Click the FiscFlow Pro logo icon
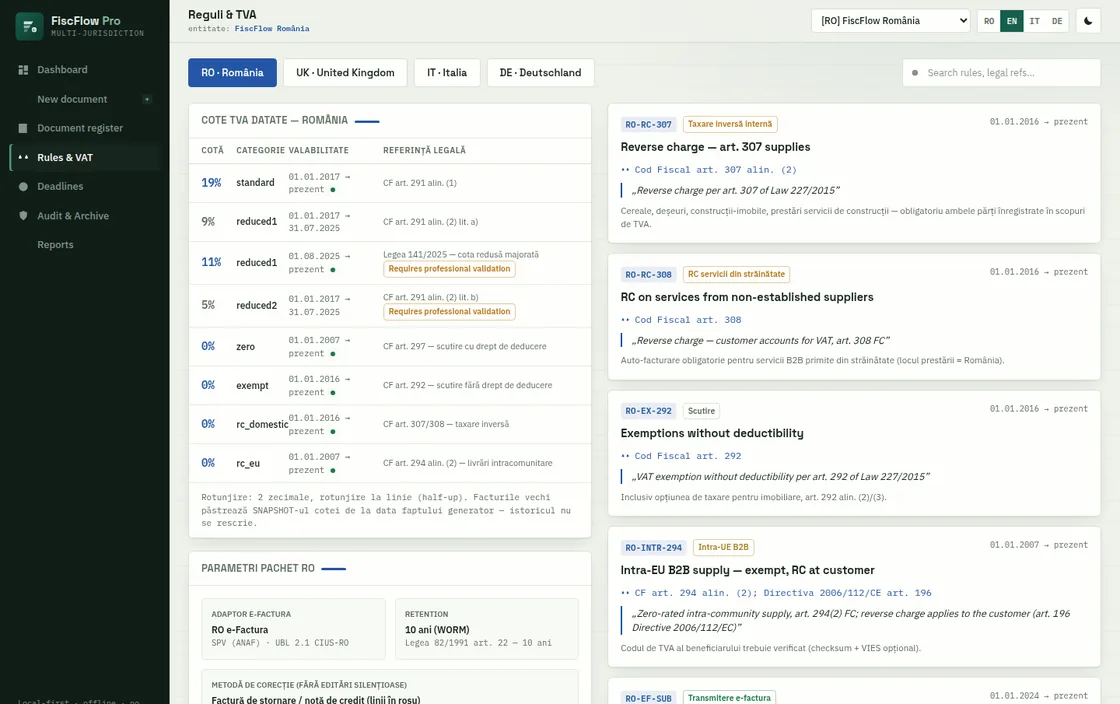The width and height of the screenshot is (1120, 704). coord(29,26)
